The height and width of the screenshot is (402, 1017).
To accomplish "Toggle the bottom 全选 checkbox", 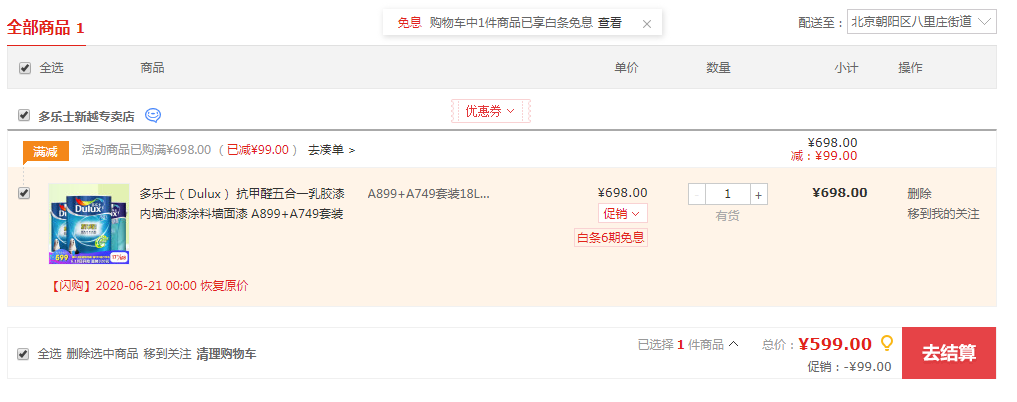I will coord(23,354).
